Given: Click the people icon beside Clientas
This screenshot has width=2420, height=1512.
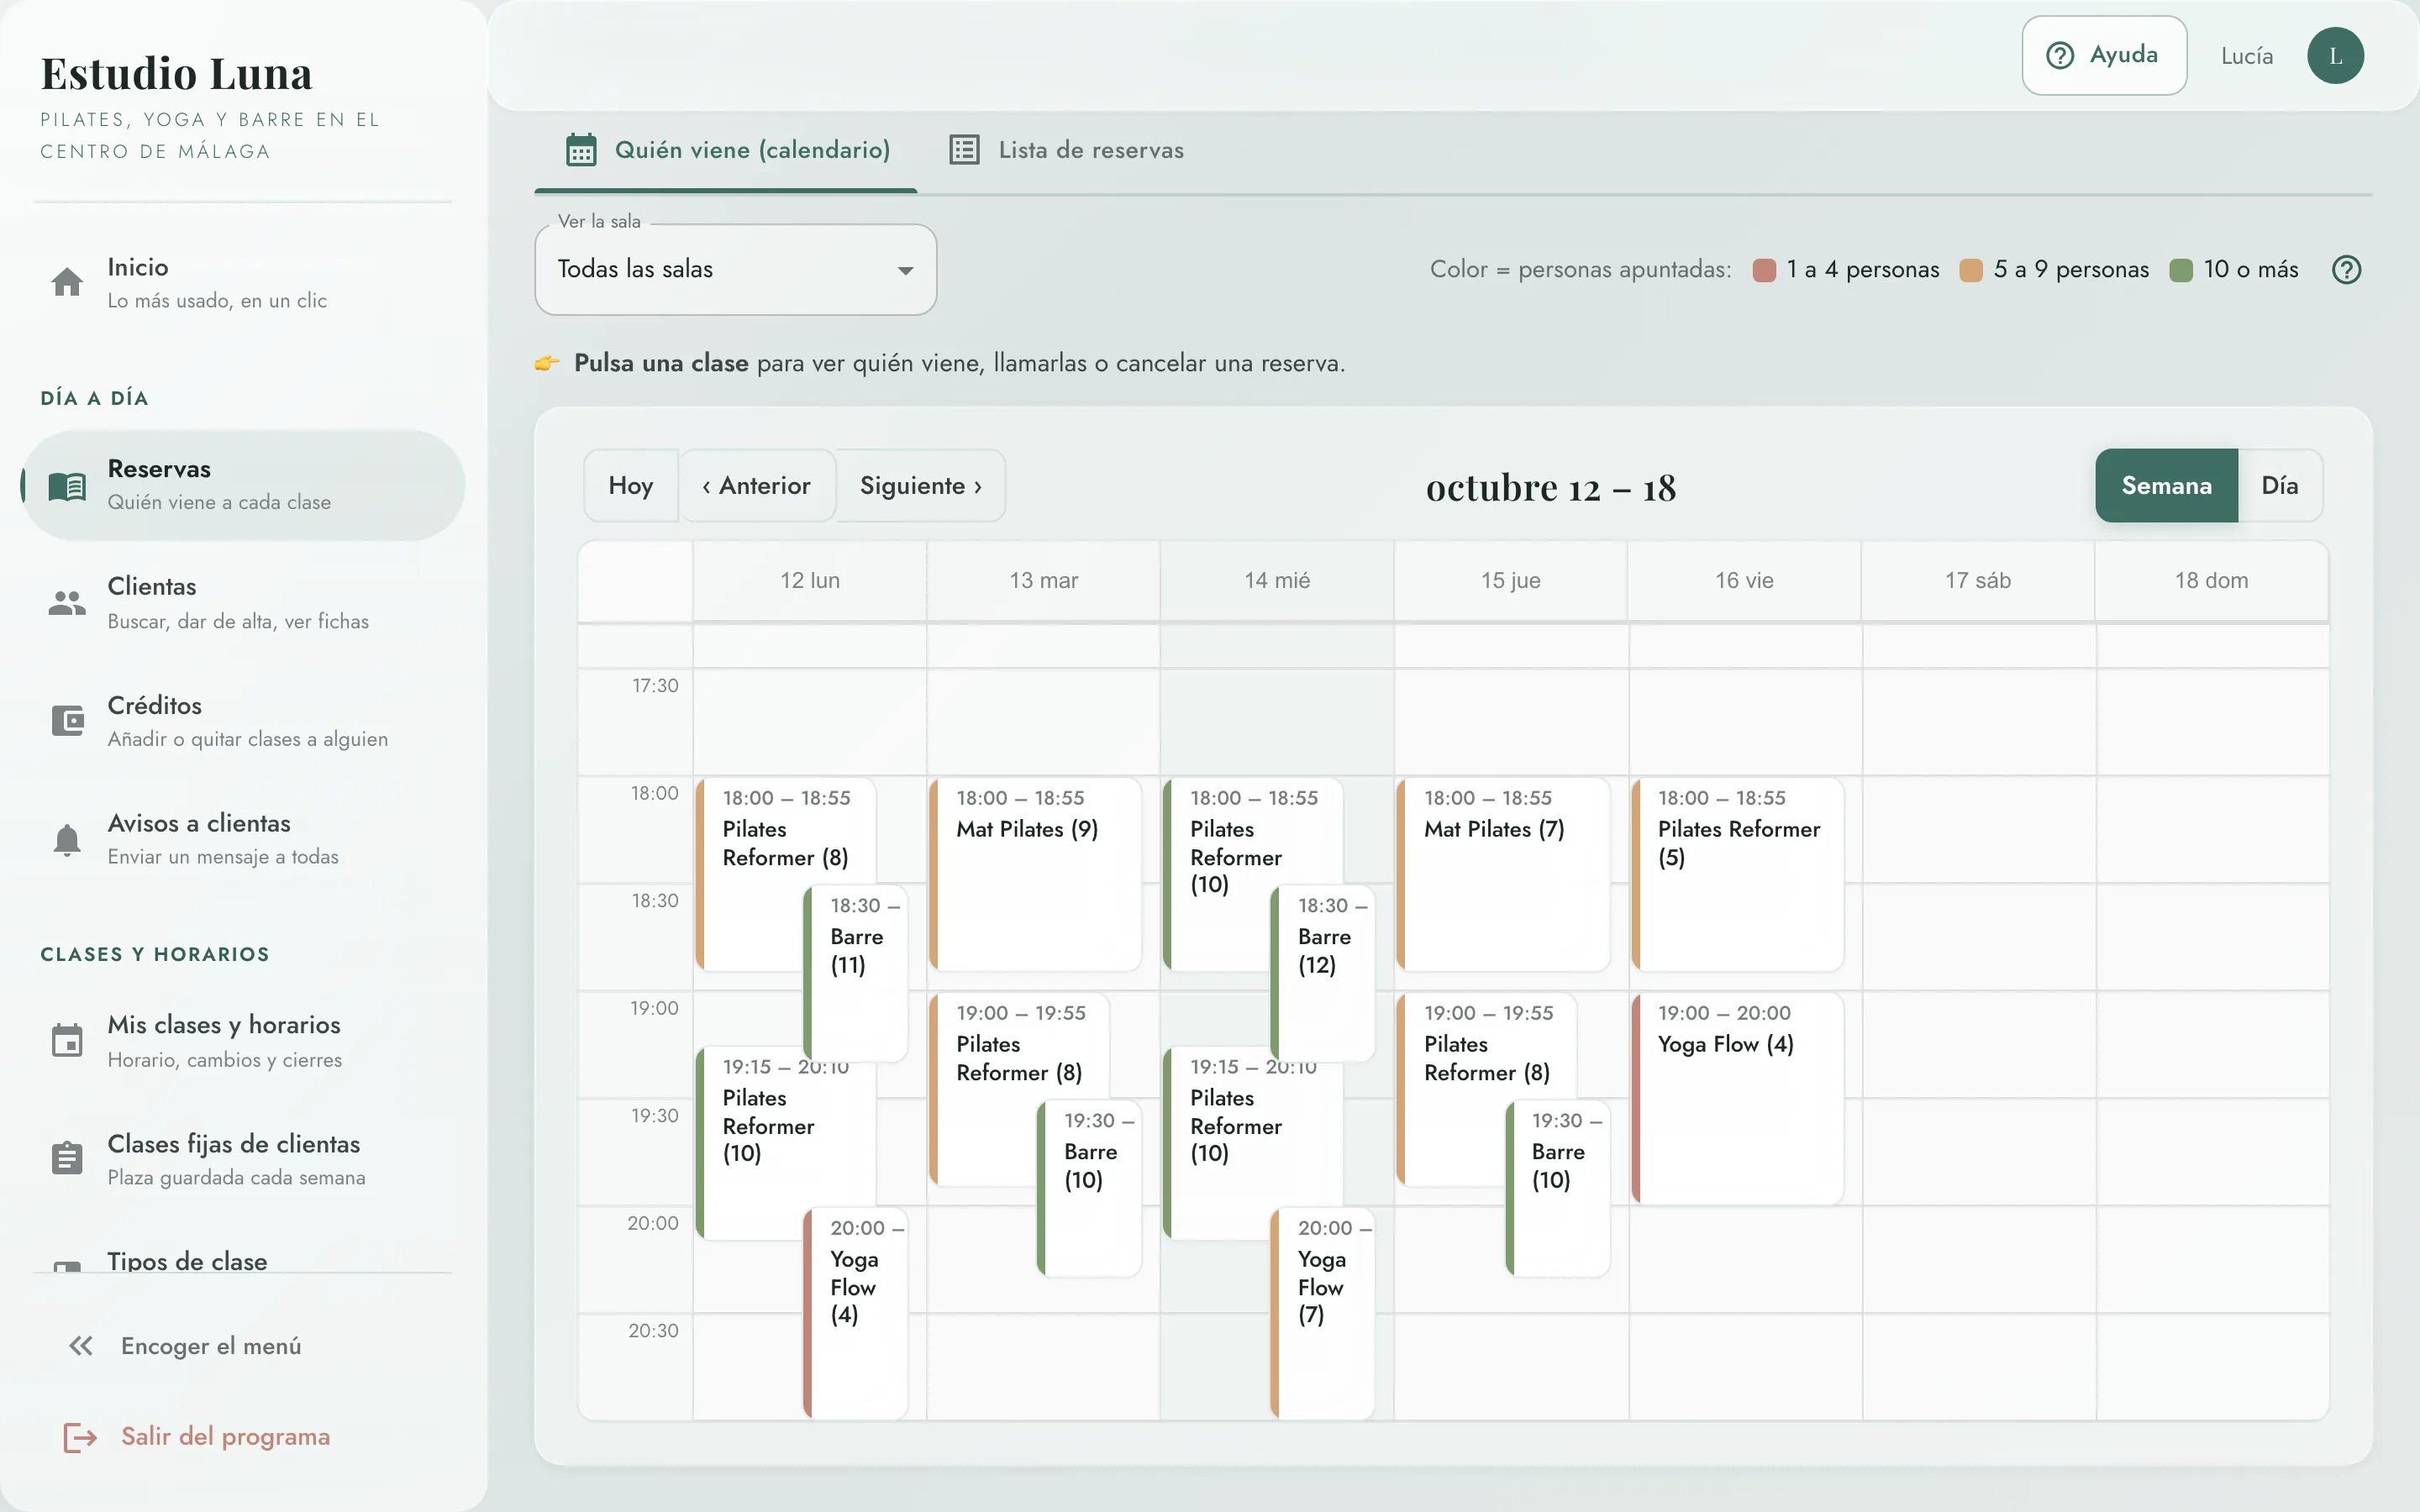Looking at the screenshot, I should point(67,603).
